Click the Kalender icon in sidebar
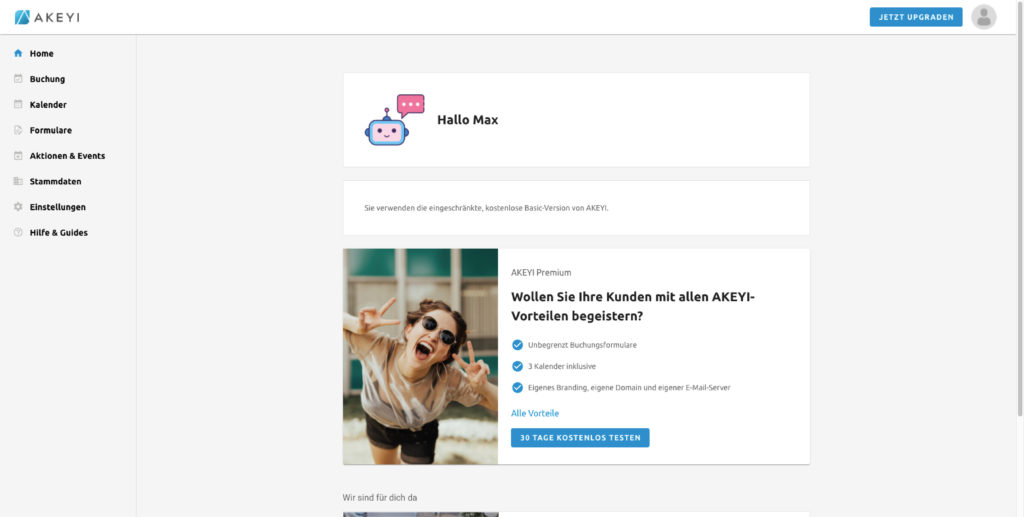The width and height of the screenshot is (1024, 517). [x=18, y=104]
